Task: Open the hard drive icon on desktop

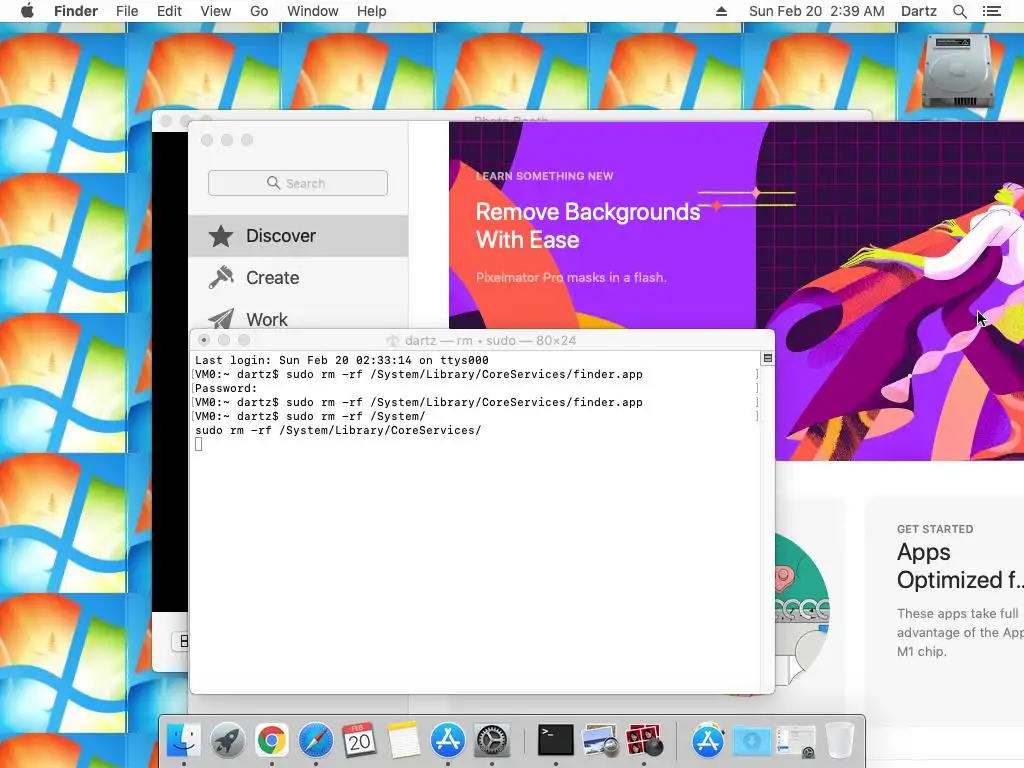Action: point(956,71)
